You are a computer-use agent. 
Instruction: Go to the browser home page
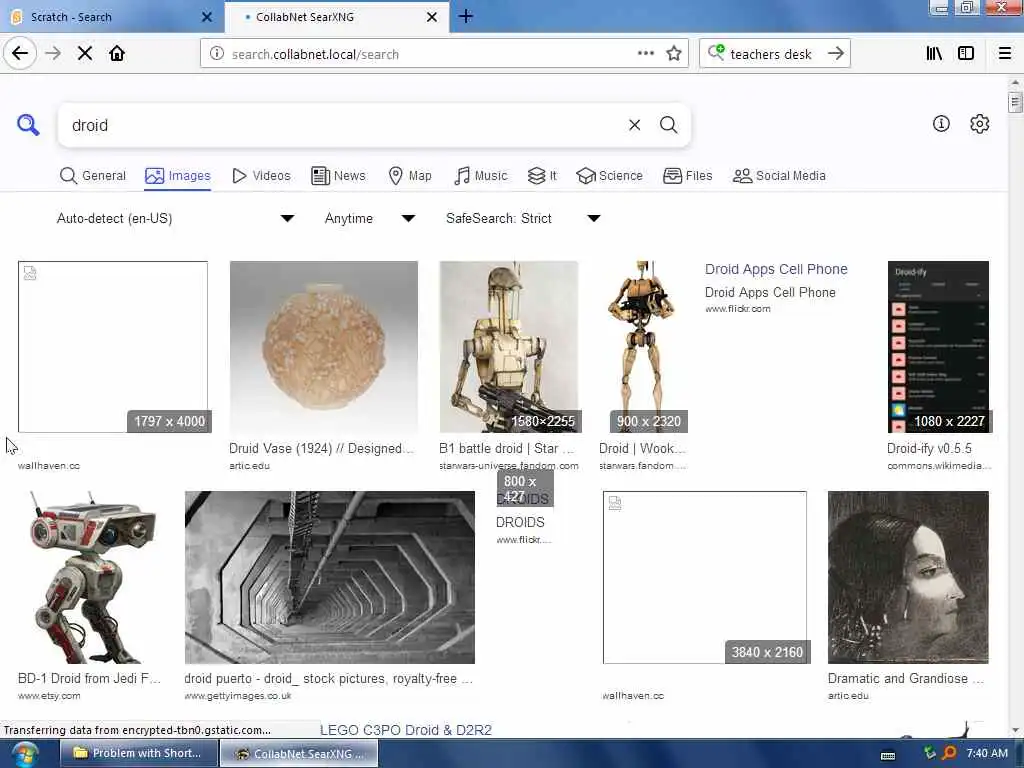(117, 54)
